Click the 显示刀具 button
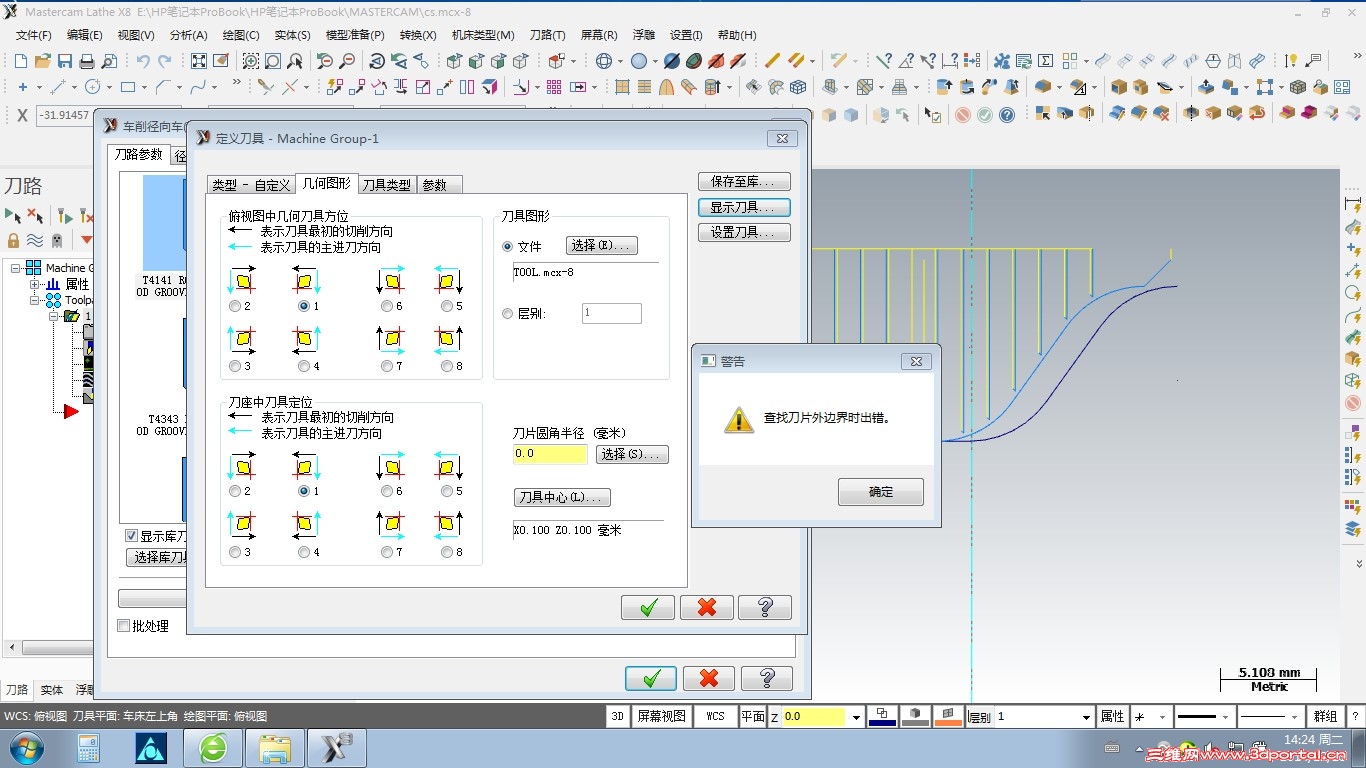Image resolution: width=1366 pixels, height=768 pixels. tap(744, 207)
